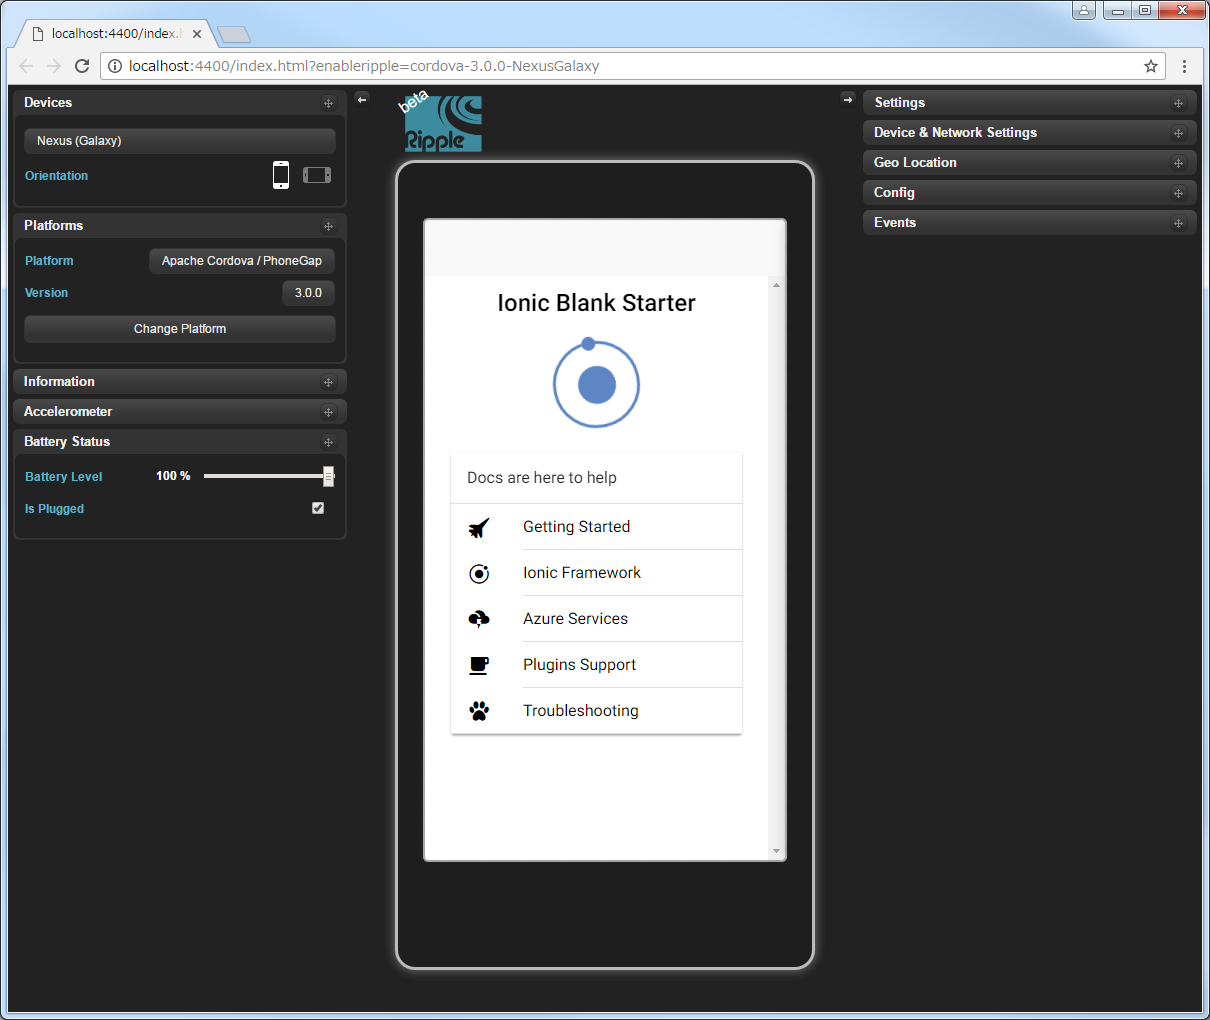Open Ionic Framework docs item
Image resolution: width=1210 pixels, height=1020 pixels.
pyautogui.click(x=596, y=573)
